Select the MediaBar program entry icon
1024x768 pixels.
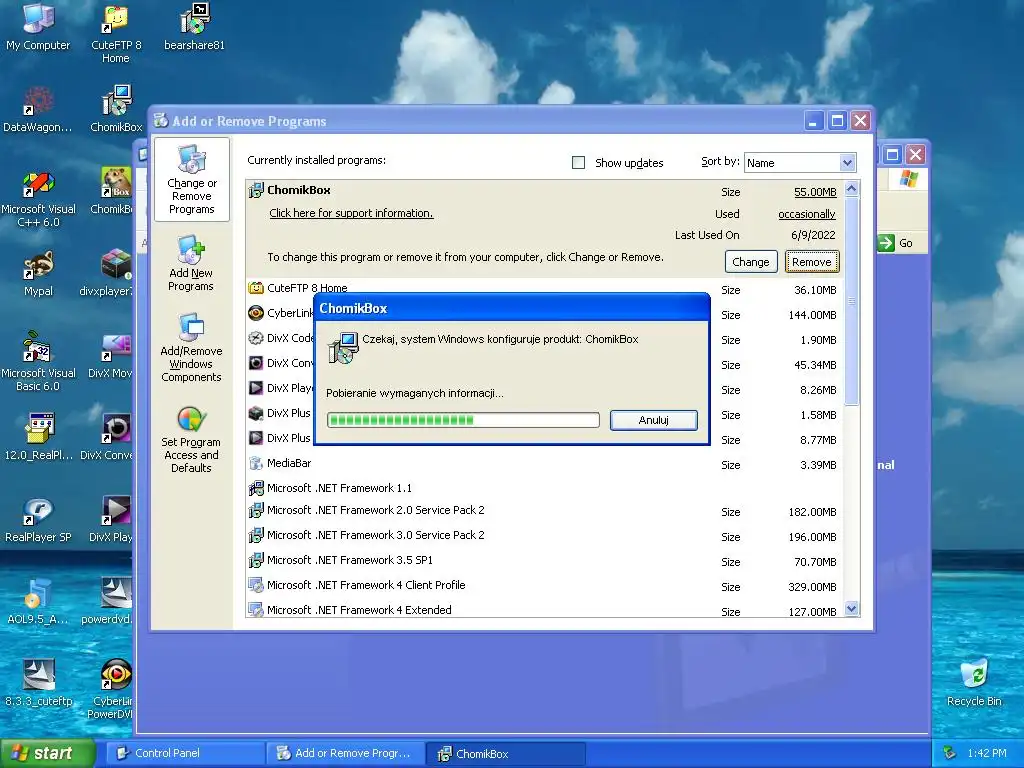click(x=256, y=464)
